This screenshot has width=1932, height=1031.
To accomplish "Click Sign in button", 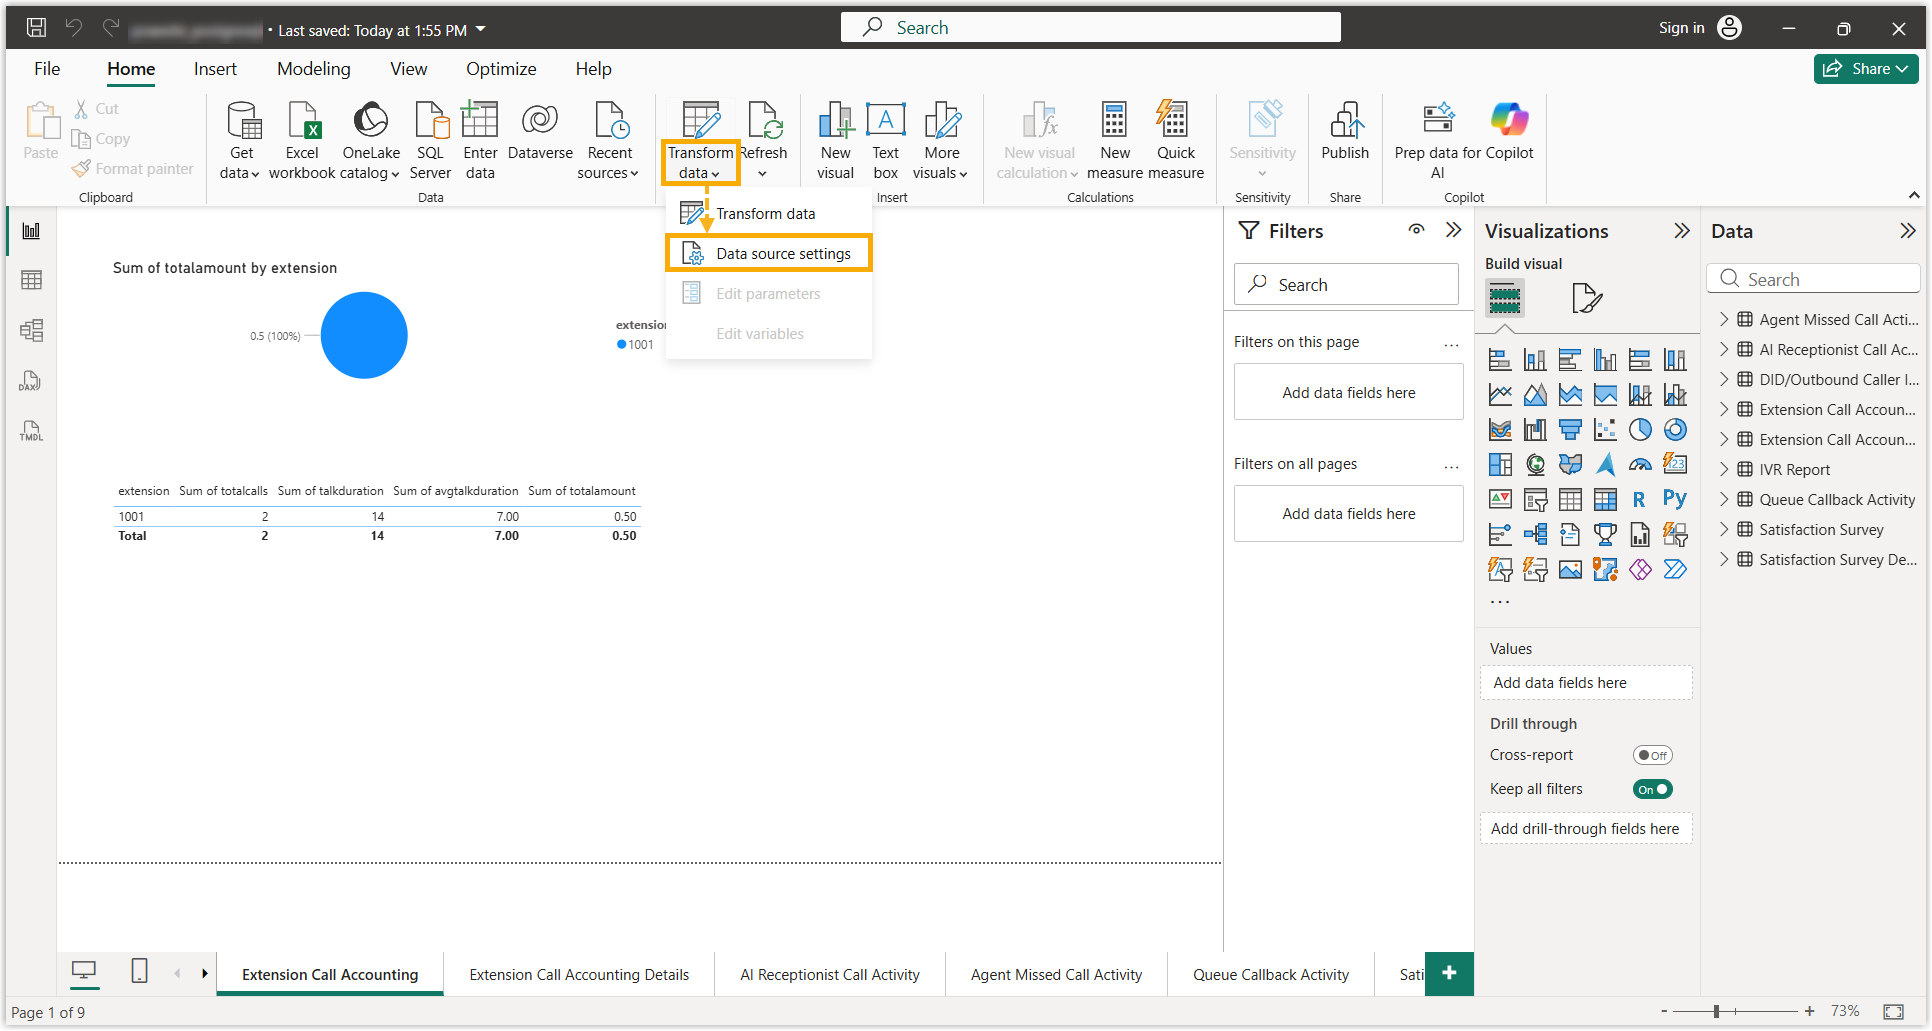I will click(1699, 28).
